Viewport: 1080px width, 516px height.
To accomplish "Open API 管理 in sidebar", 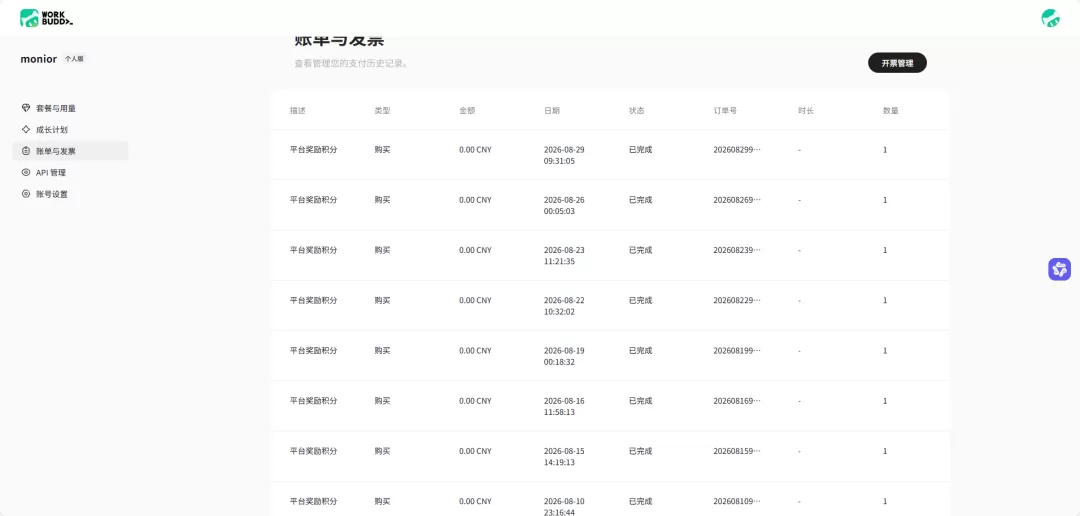I will click(70, 172).
